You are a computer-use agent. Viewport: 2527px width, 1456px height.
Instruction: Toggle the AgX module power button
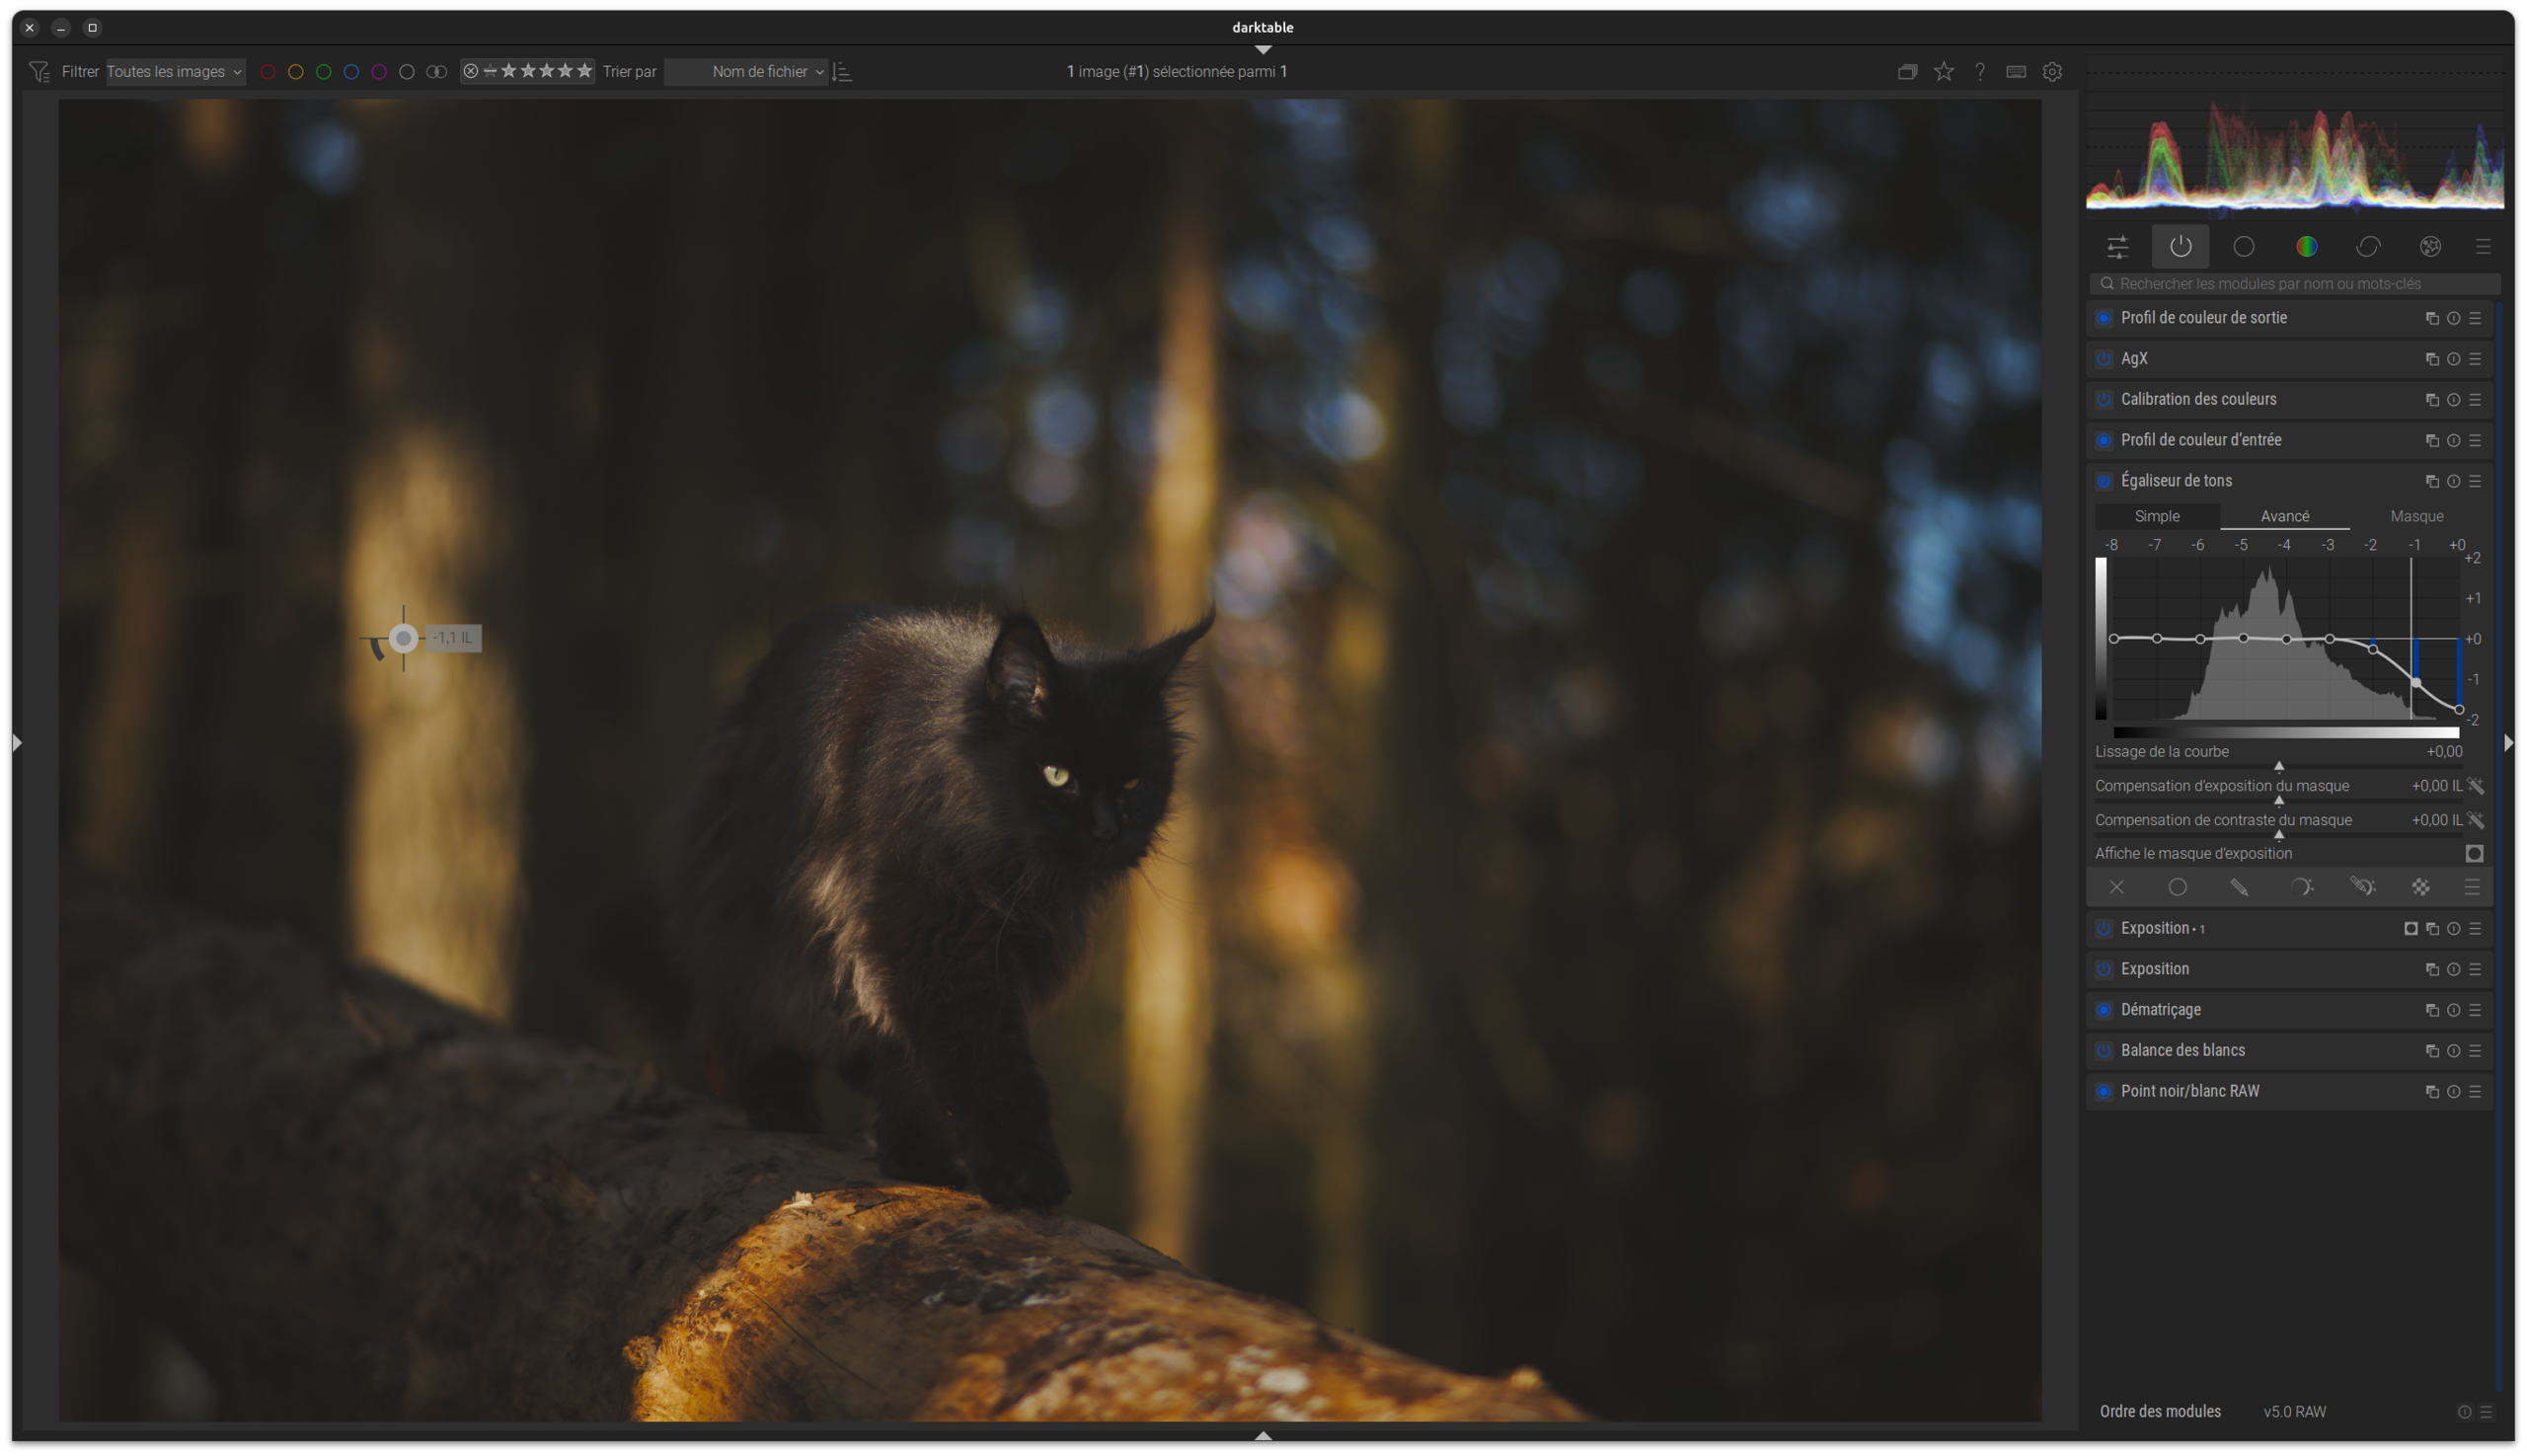point(2103,359)
